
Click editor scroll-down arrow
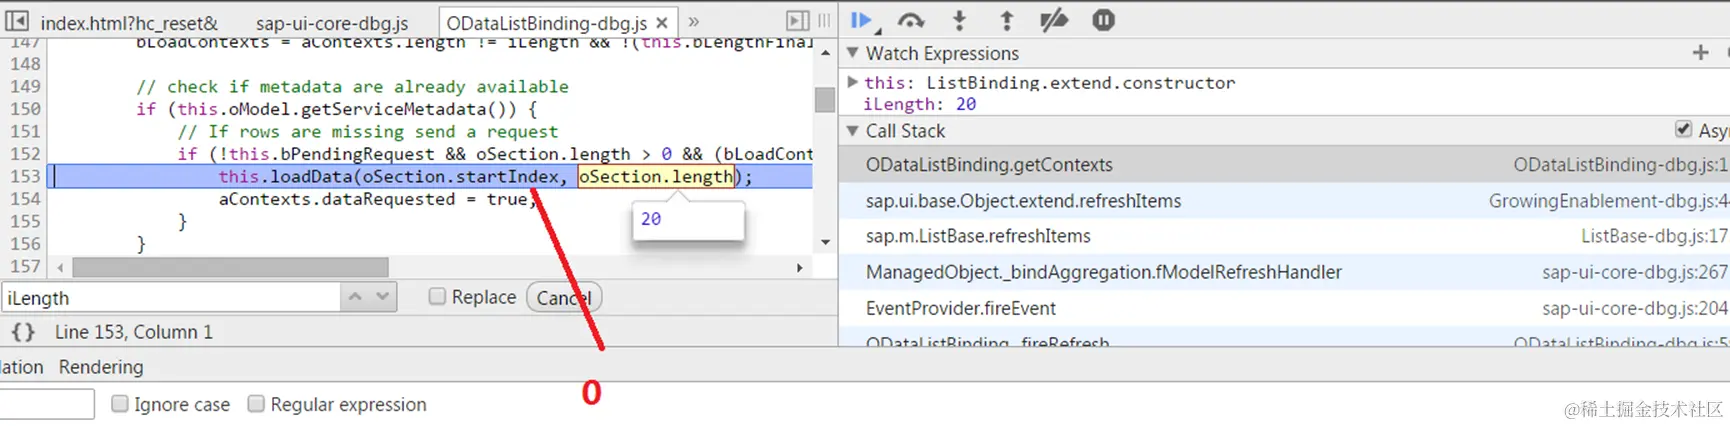pos(825,242)
